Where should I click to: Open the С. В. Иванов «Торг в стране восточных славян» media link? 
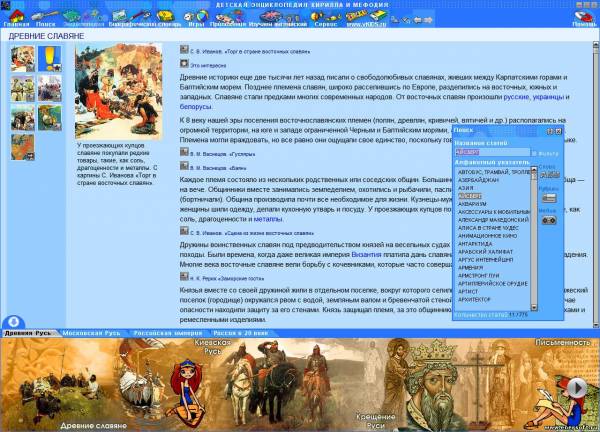tap(245, 51)
